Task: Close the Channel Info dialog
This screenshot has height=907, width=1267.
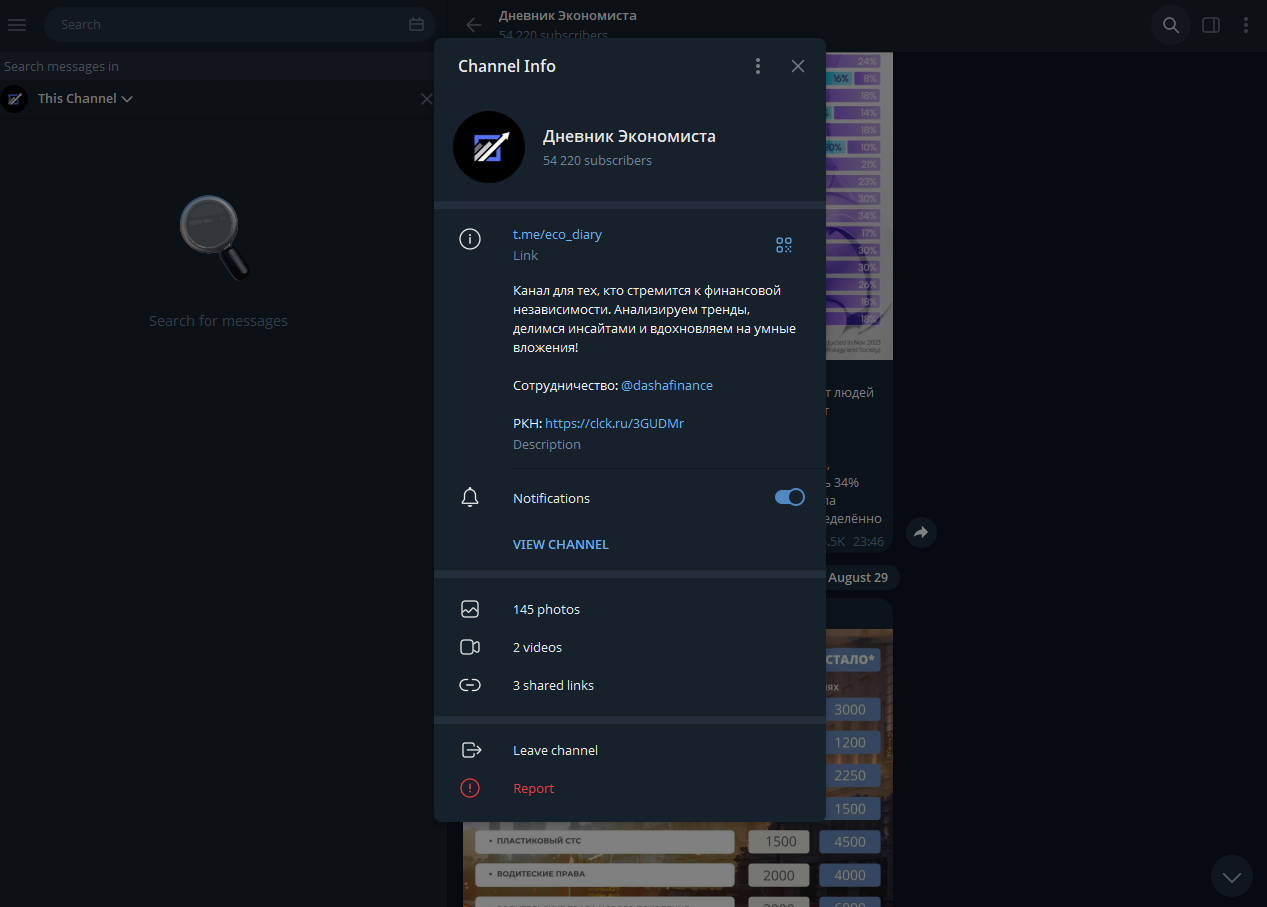Action: click(797, 66)
